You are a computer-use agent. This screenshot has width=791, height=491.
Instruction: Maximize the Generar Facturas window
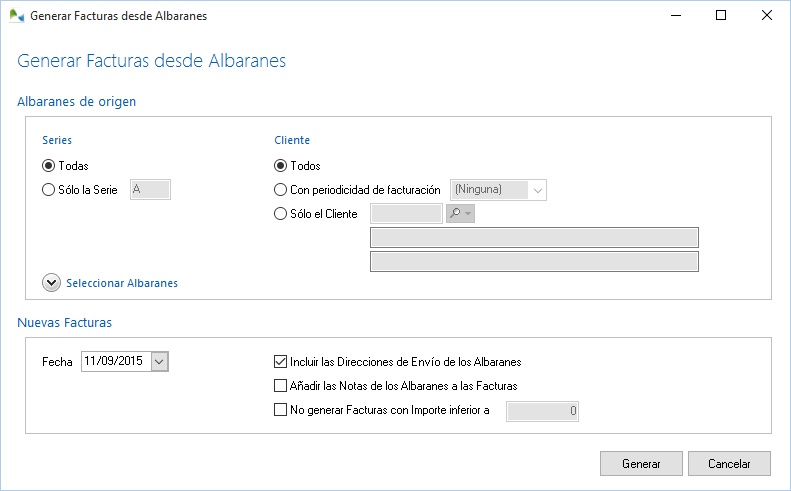[x=720, y=16]
